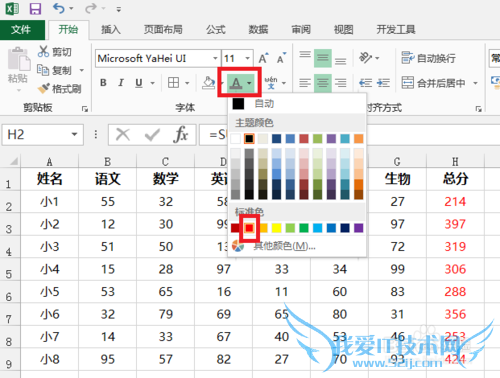The height and width of the screenshot is (378, 500).
Task: Expand the 复制 dropdown arrow
Action: 81,70
